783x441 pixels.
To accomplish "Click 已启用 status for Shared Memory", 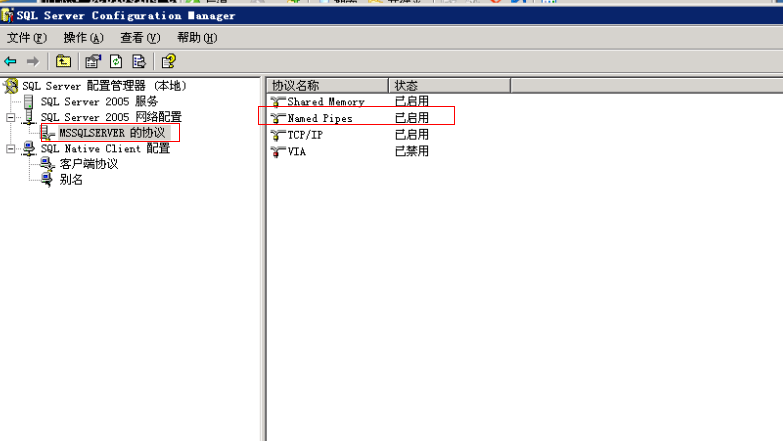I will click(x=412, y=101).
